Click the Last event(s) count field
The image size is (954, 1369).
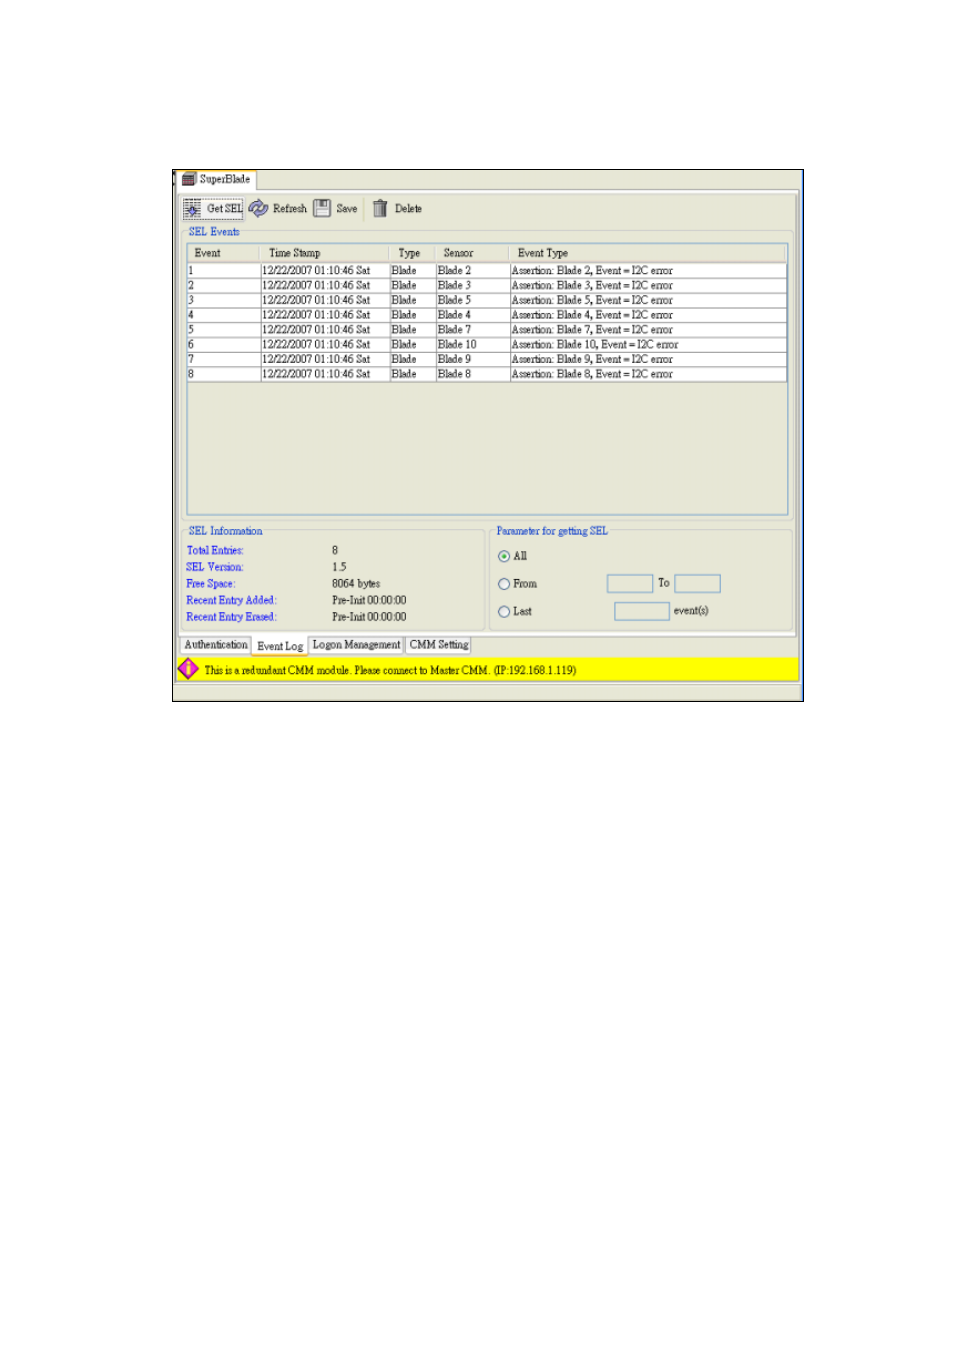coord(642,611)
